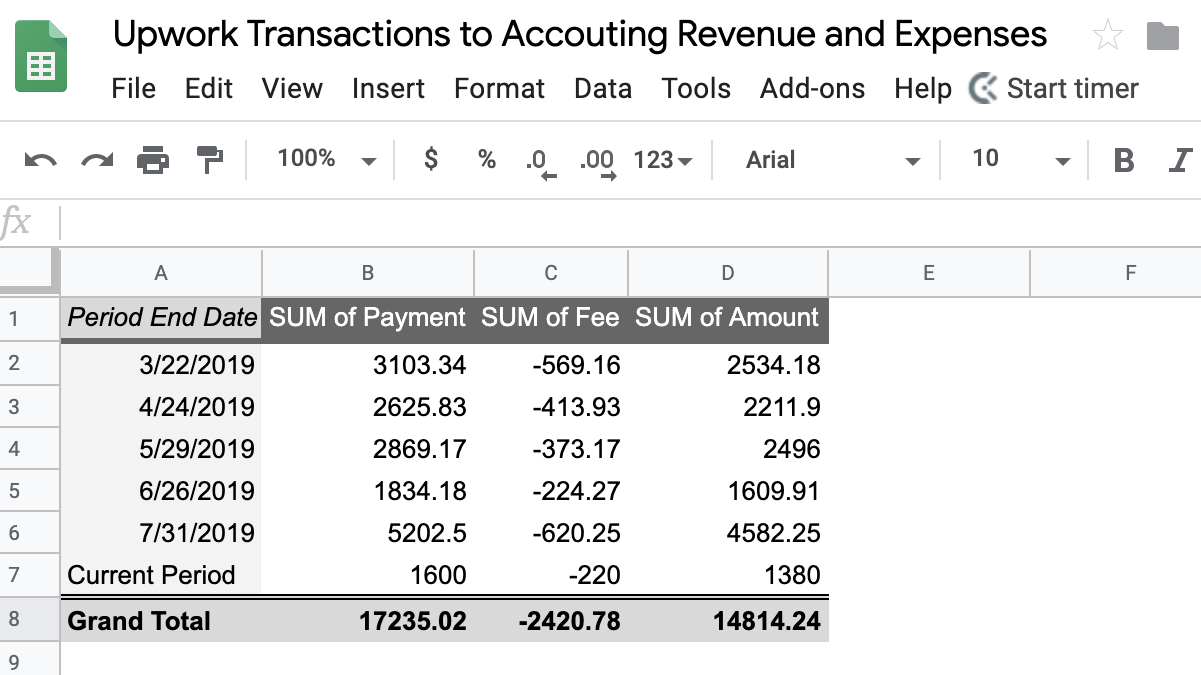Click the SUM of Fee header cell
Viewport: 1201px width, 675px height.
(551, 319)
